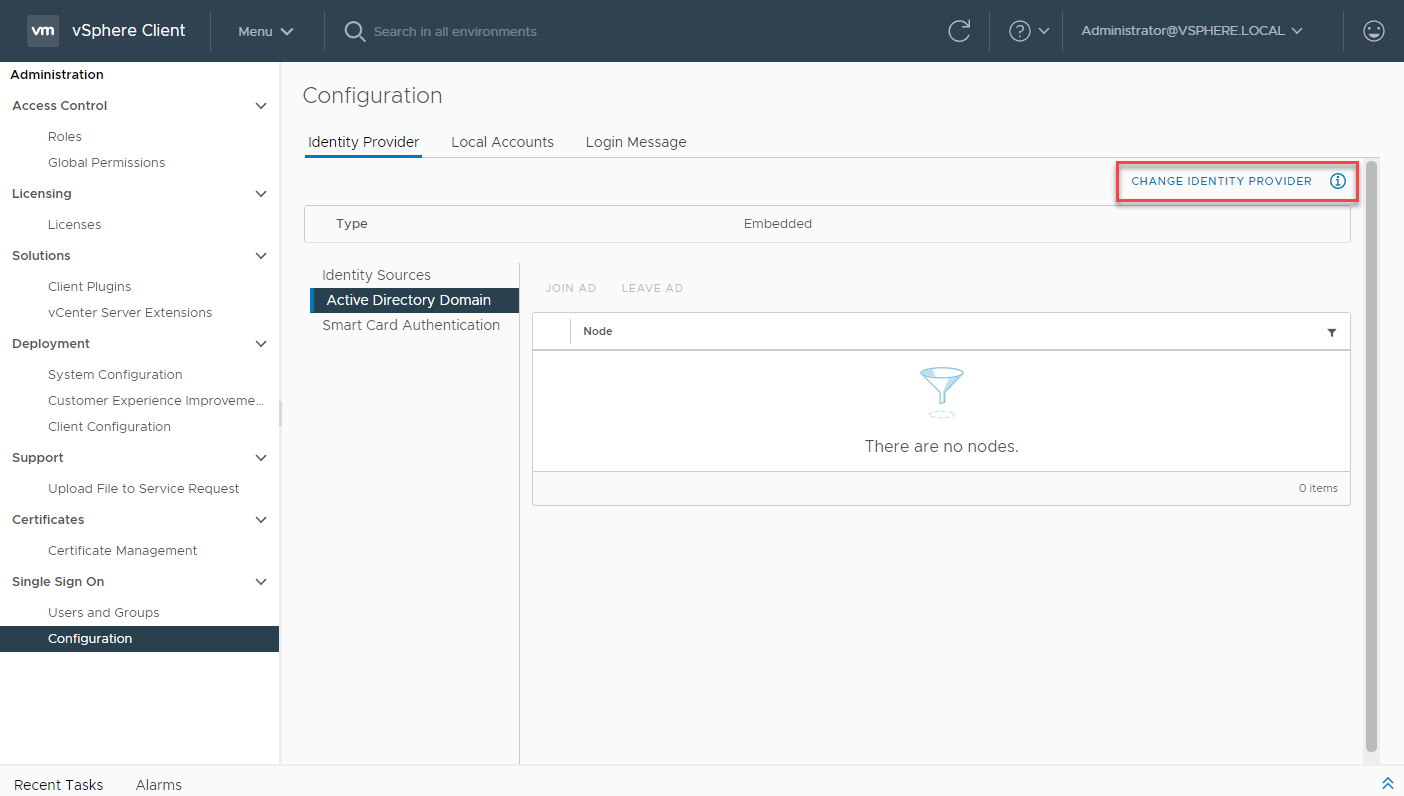1404x796 pixels.
Task: Click the vSphere Client title
Action: click(x=129, y=30)
